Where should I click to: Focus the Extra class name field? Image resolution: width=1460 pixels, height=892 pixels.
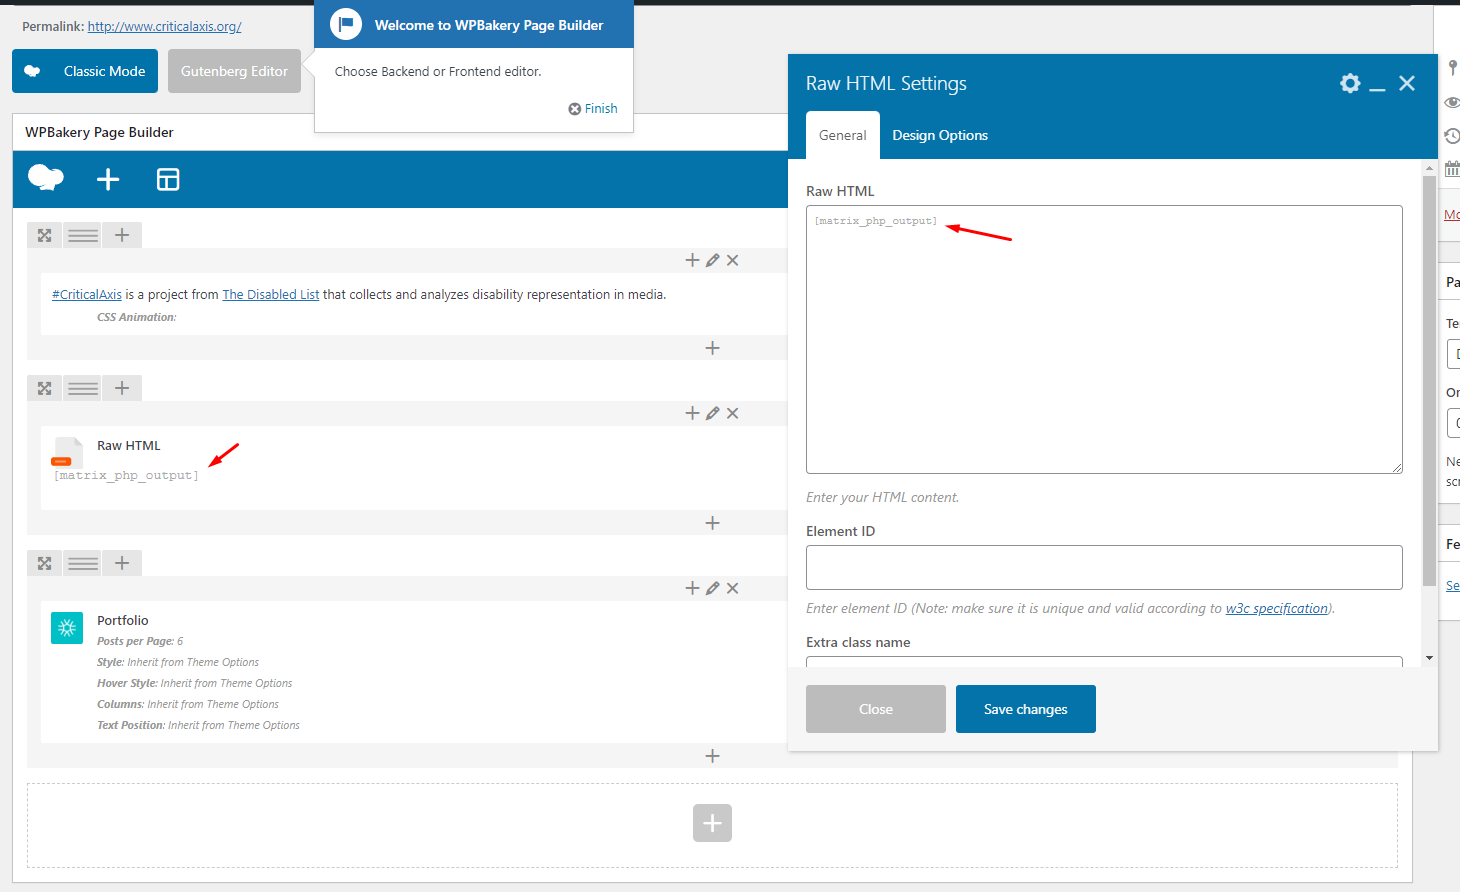pos(1104,661)
